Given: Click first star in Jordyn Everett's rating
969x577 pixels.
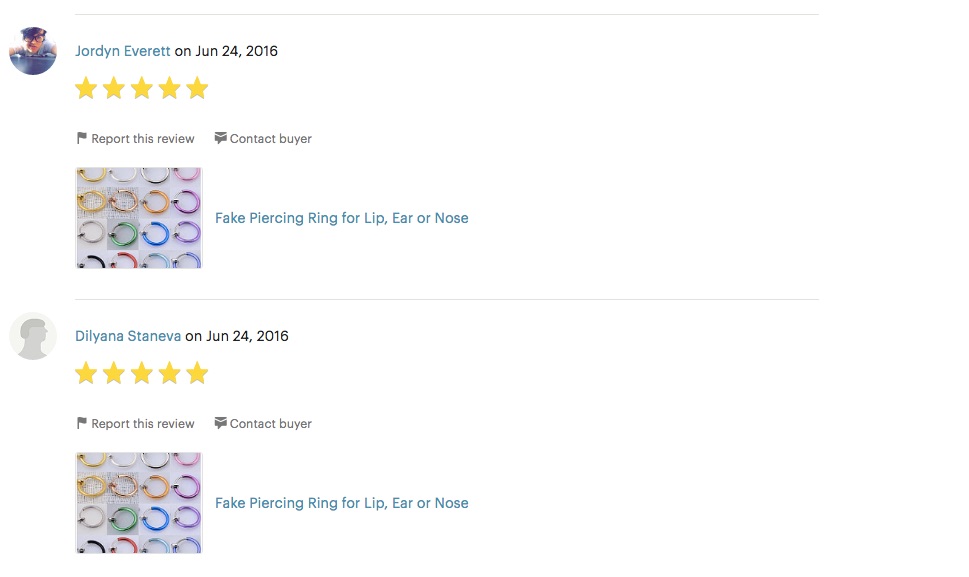Looking at the screenshot, I should pyautogui.click(x=86, y=89).
